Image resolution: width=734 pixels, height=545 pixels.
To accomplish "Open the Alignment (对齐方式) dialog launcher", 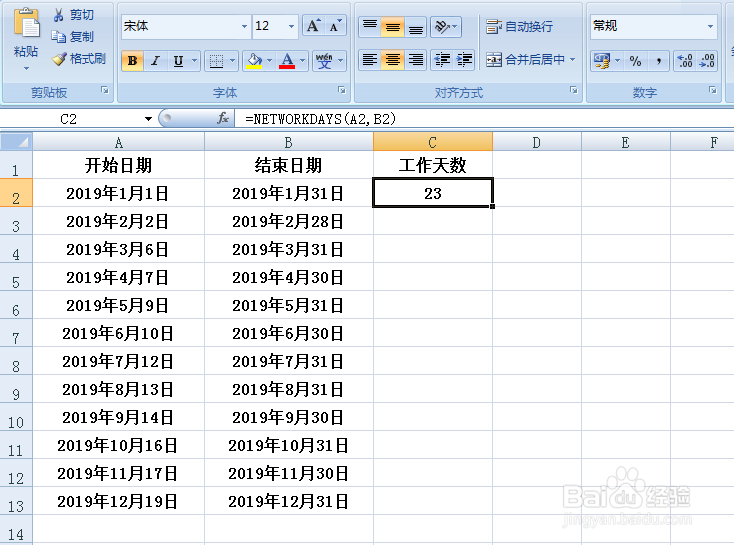I will [x=573, y=90].
